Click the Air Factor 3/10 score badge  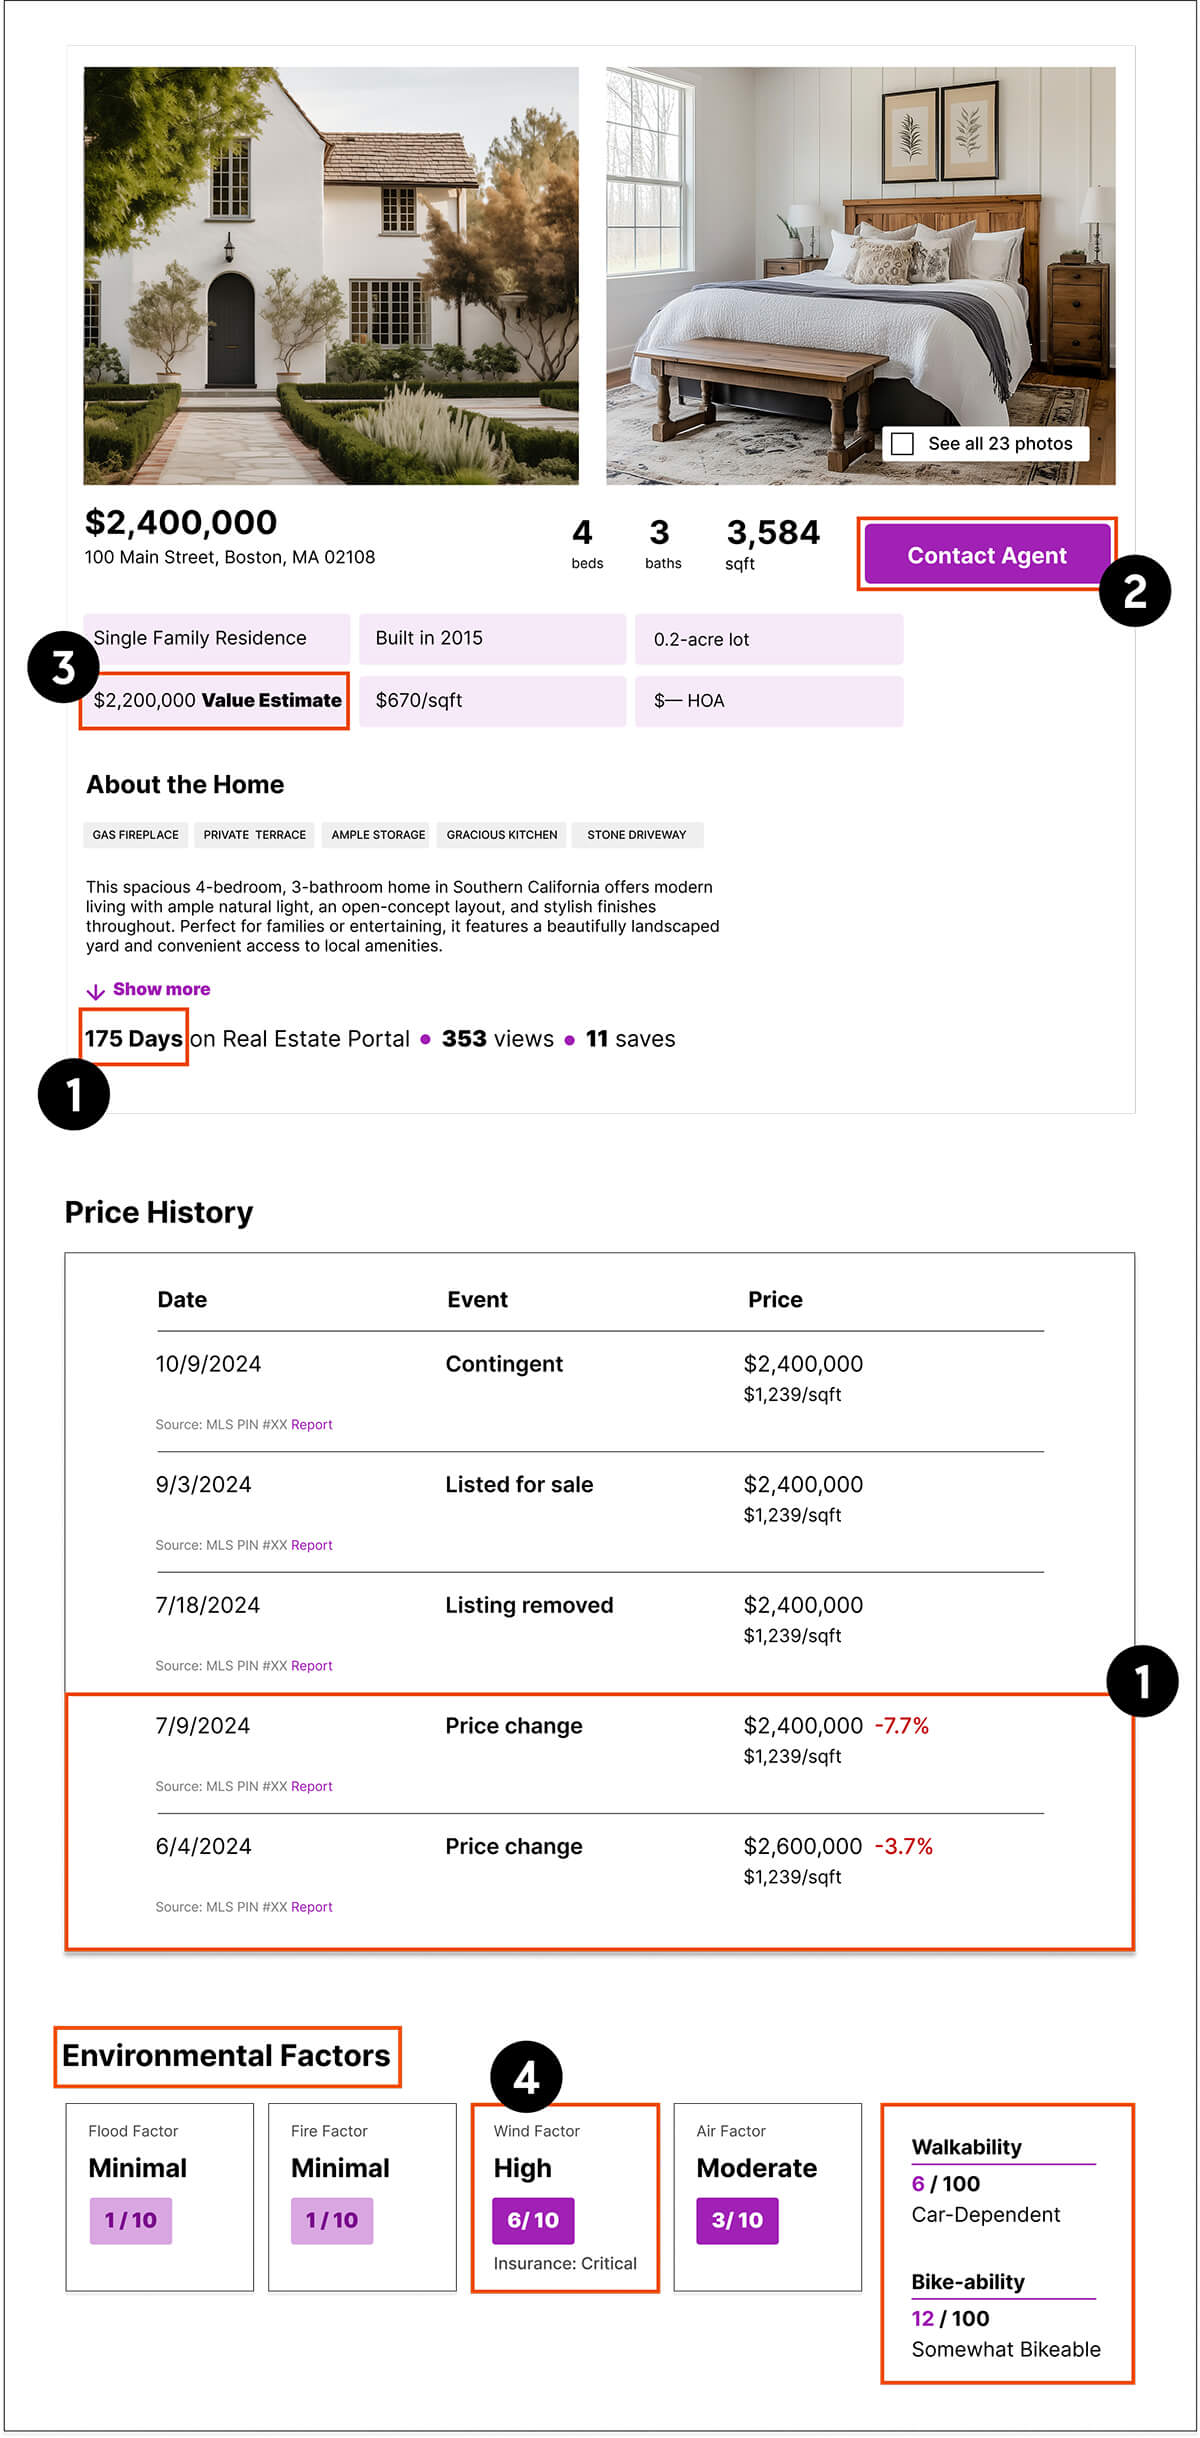737,2220
